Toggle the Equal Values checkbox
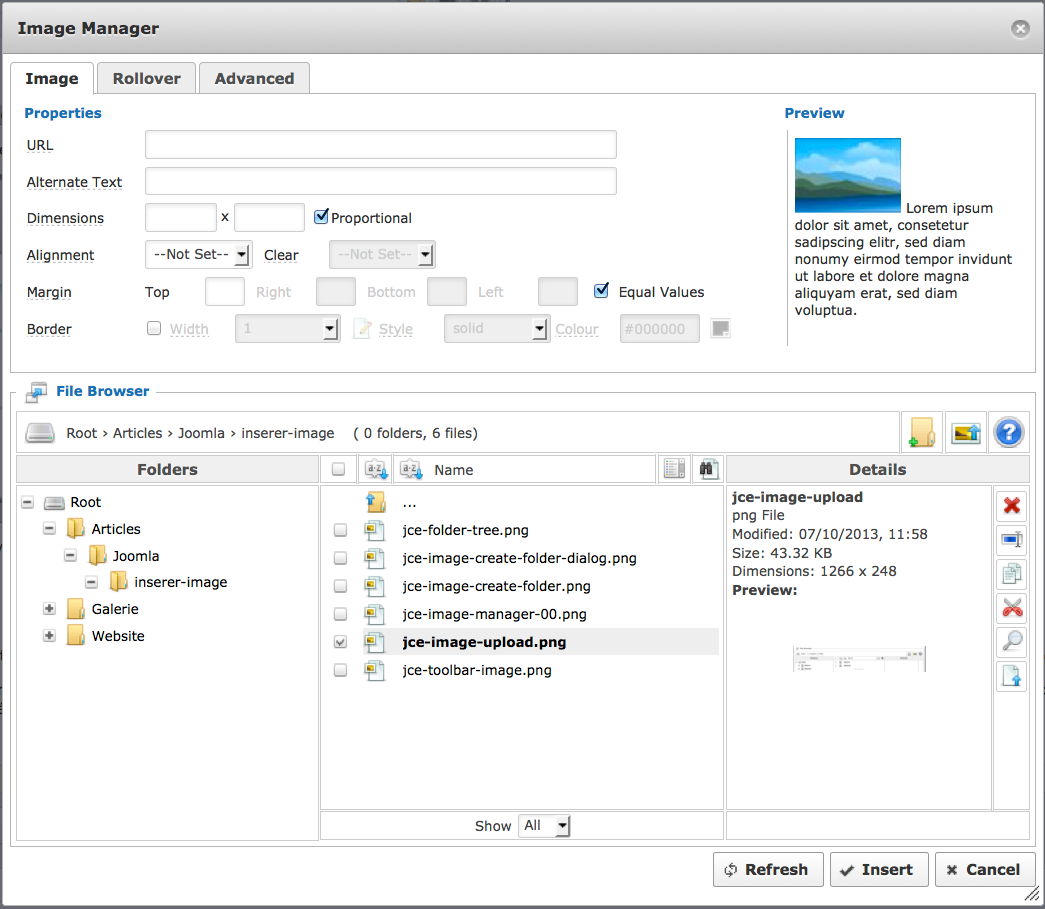1045x909 pixels. pyautogui.click(x=601, y=291)
